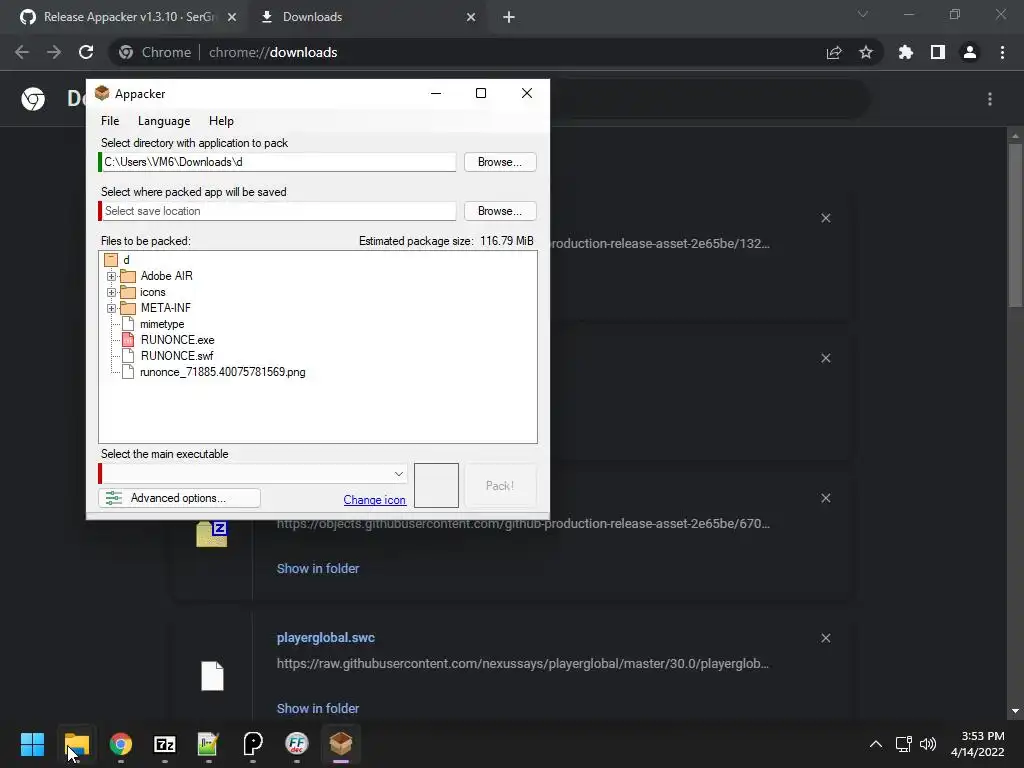Viewport: 1024px width, 768px height.
Task: Open Chrome profile icon
Action: (970, 52)
